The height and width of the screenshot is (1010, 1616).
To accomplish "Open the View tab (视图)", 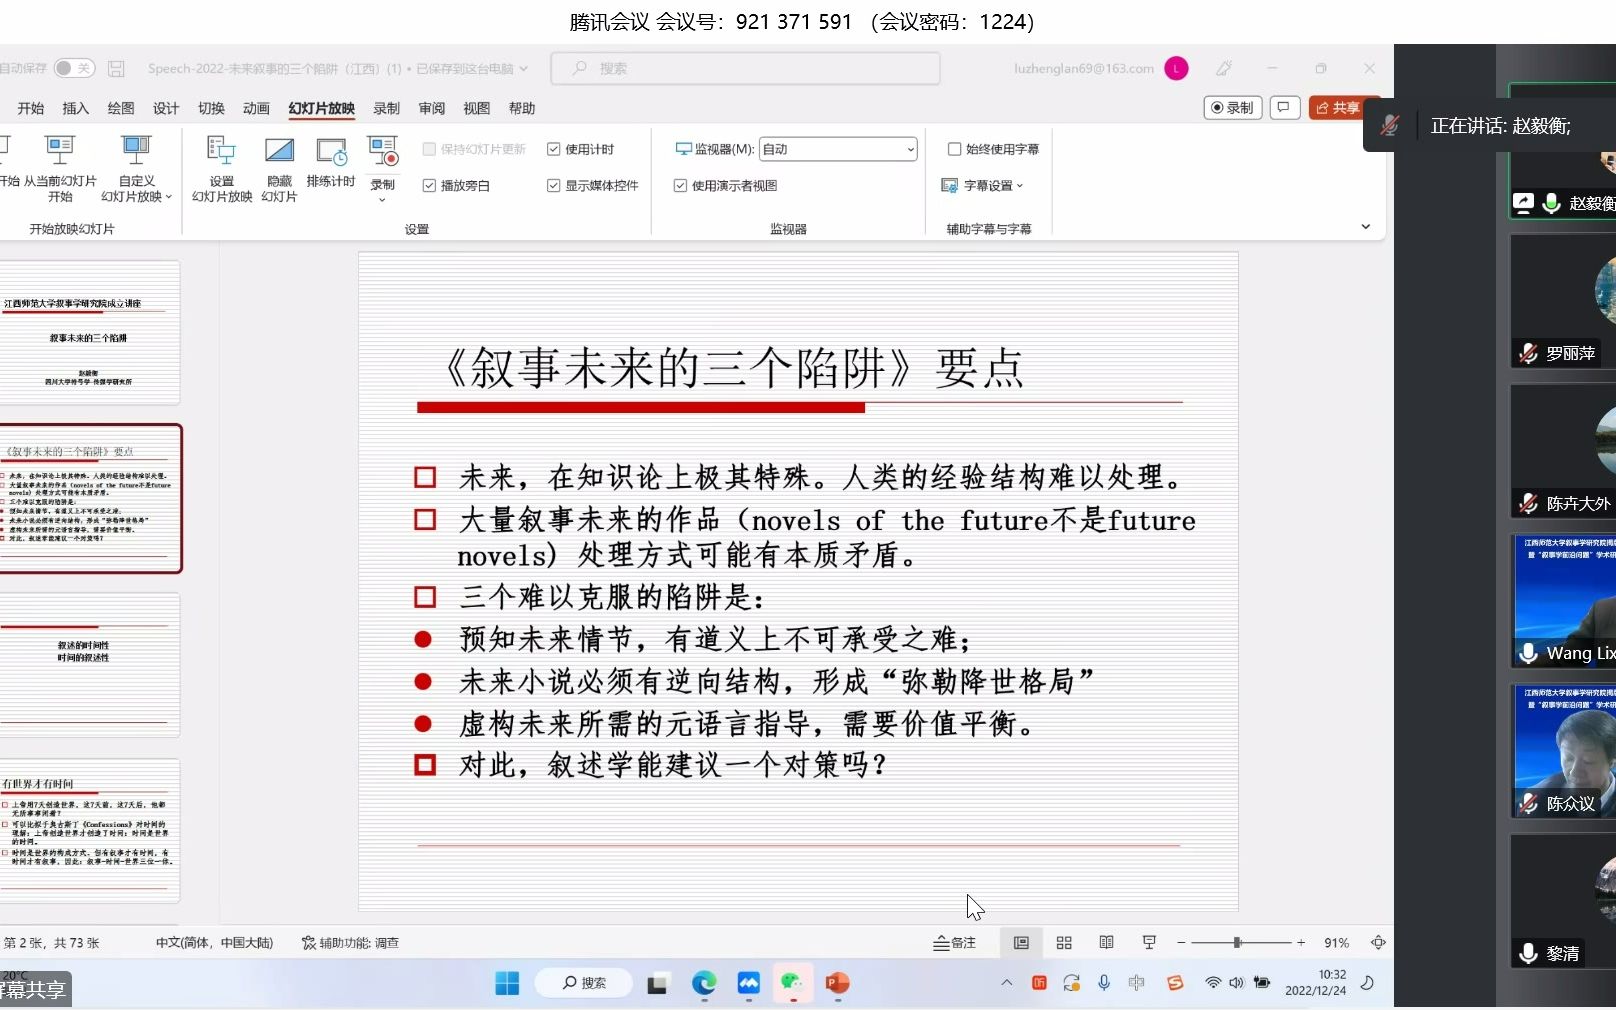I will (x=476, y=108).
